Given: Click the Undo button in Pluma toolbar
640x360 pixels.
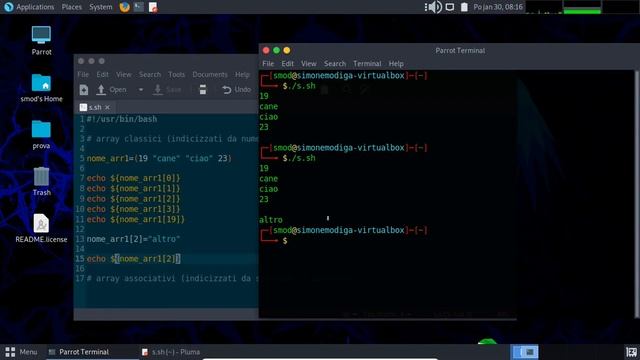Looking at the screenshot, I should click(x=237, y=90).
